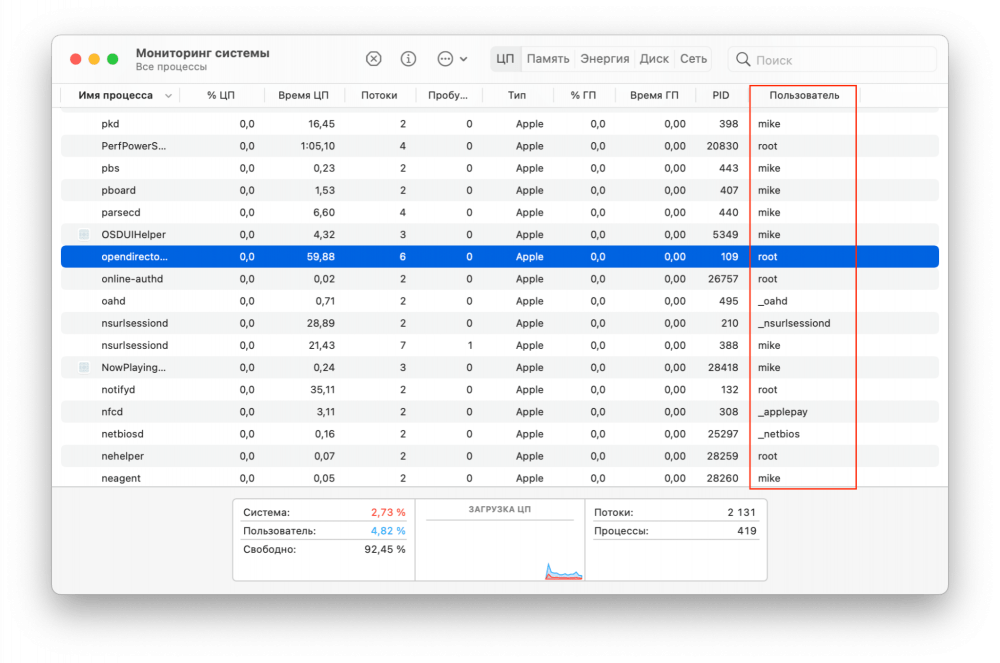Click the stop process (X) toolbar icon

(x=374, y=59)
